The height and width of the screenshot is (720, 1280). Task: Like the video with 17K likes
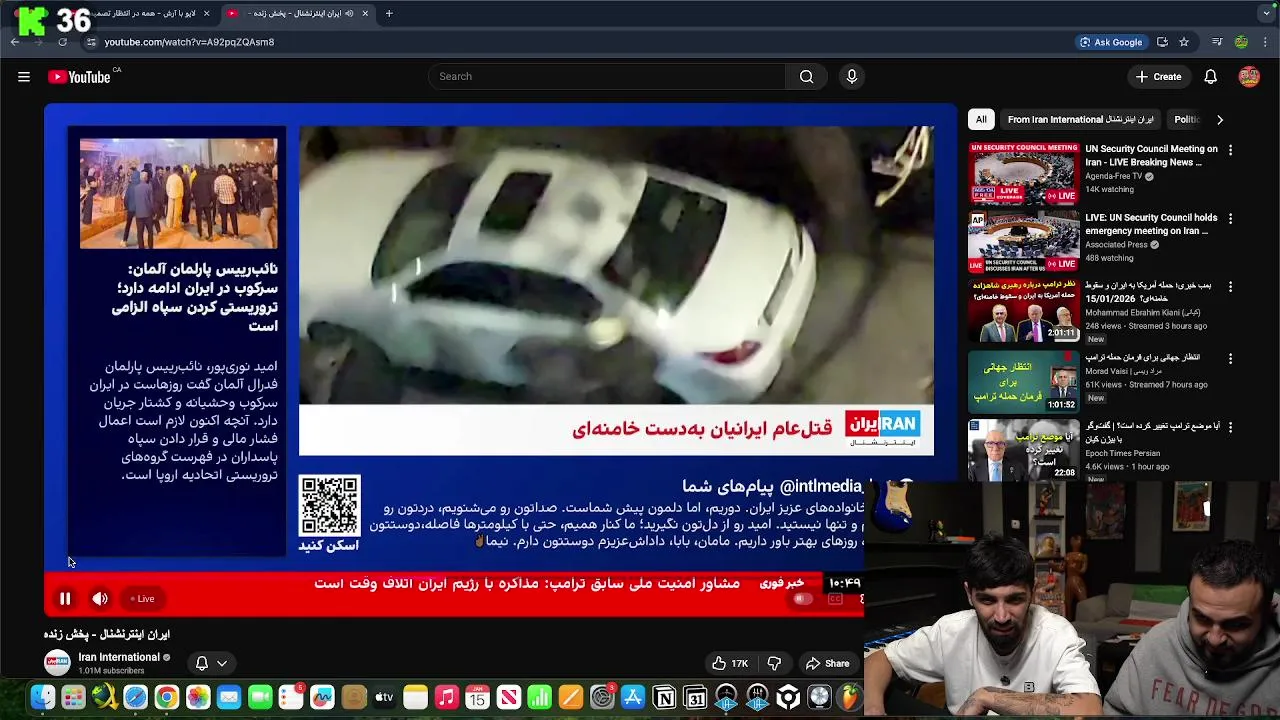729,663
